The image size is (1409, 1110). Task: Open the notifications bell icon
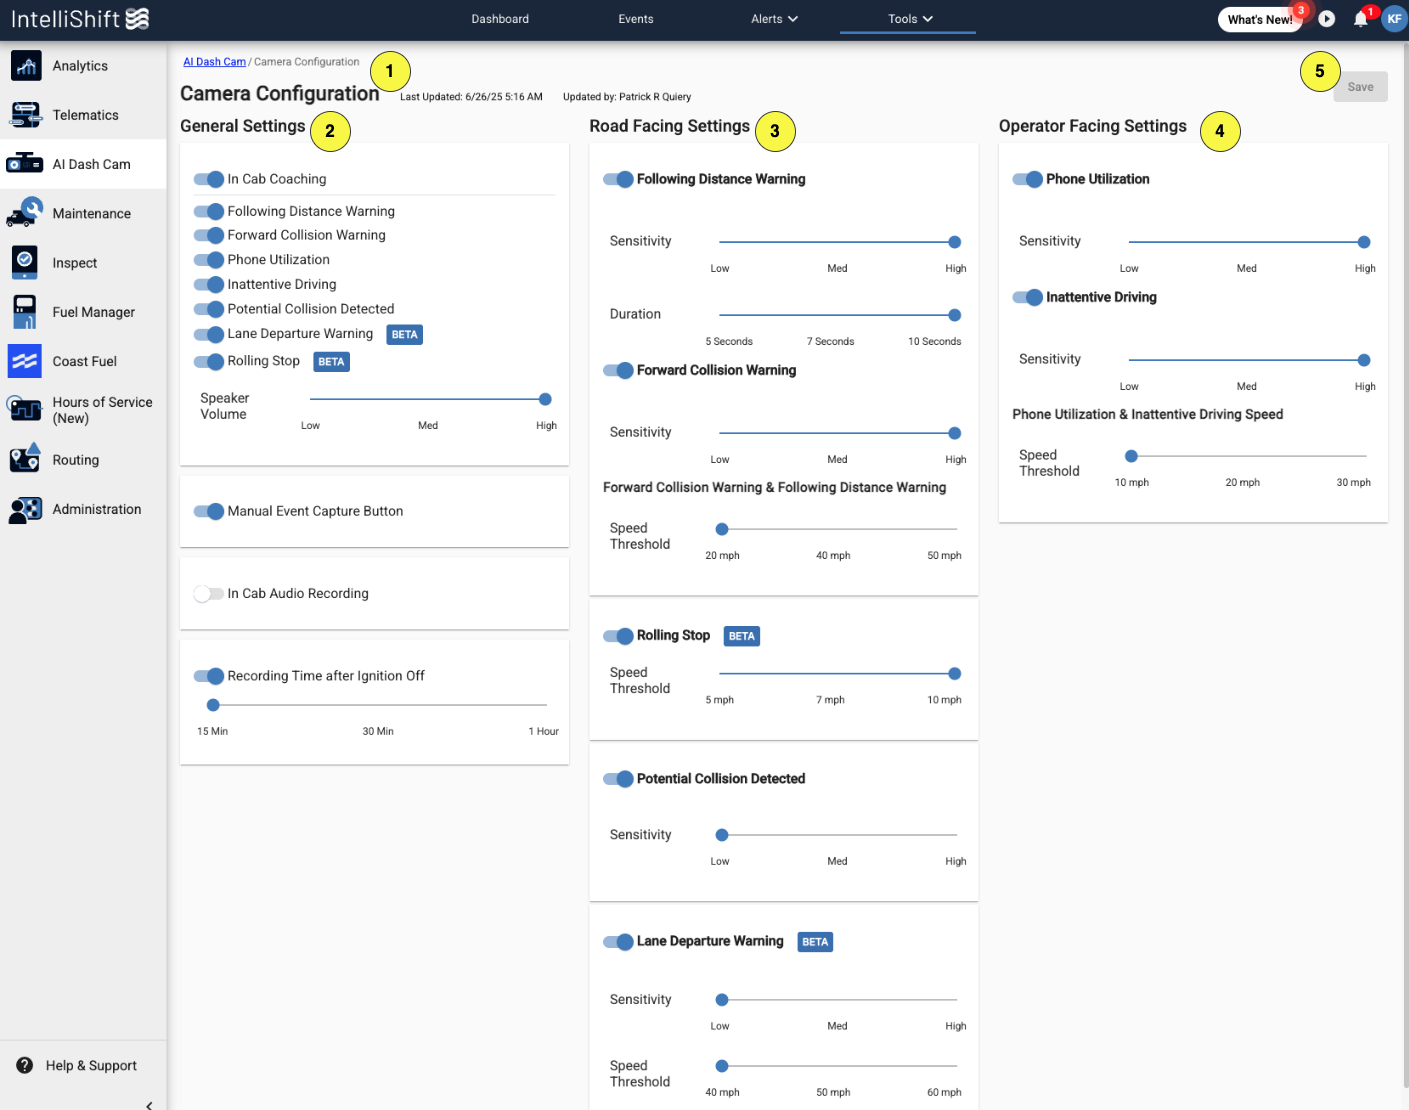pos(1361,18)
